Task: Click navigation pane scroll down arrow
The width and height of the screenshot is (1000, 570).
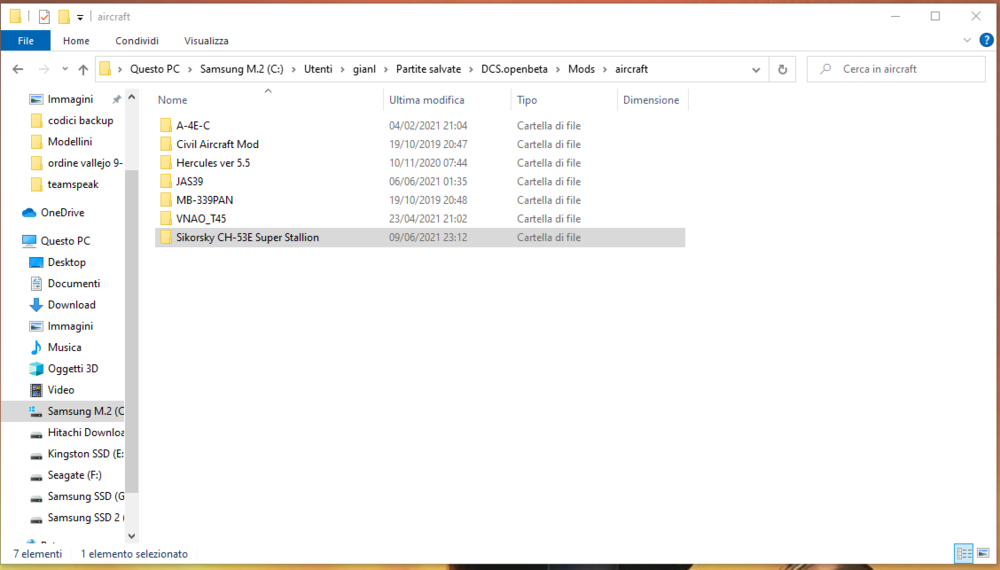Action: point(131,536)
